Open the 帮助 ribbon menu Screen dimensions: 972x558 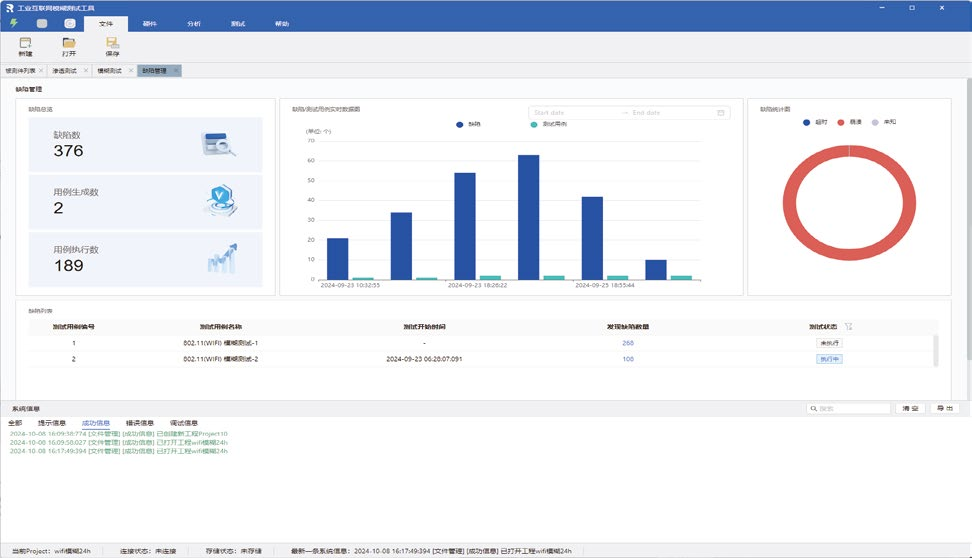[282, 22]
